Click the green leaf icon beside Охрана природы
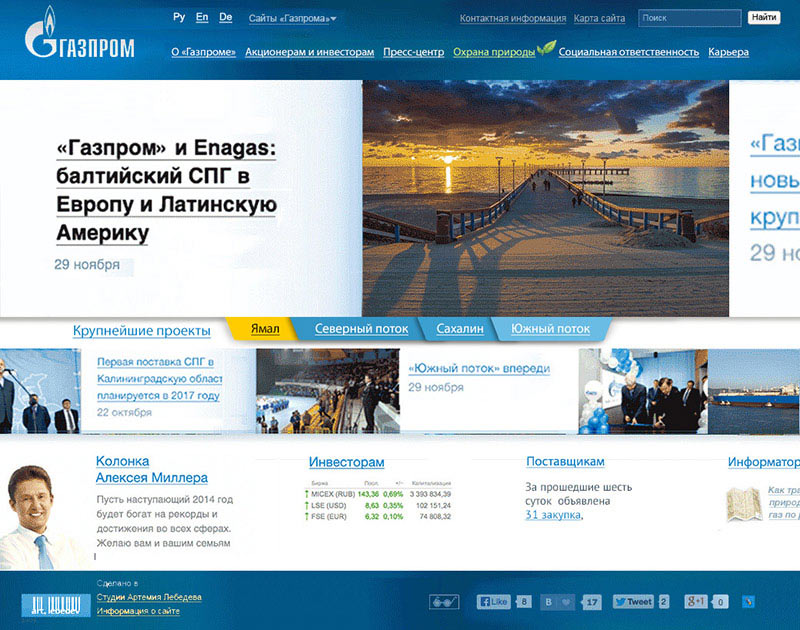The height and width of the screenshot is (630, 800). pyautogui.click(x=546, y=47)
